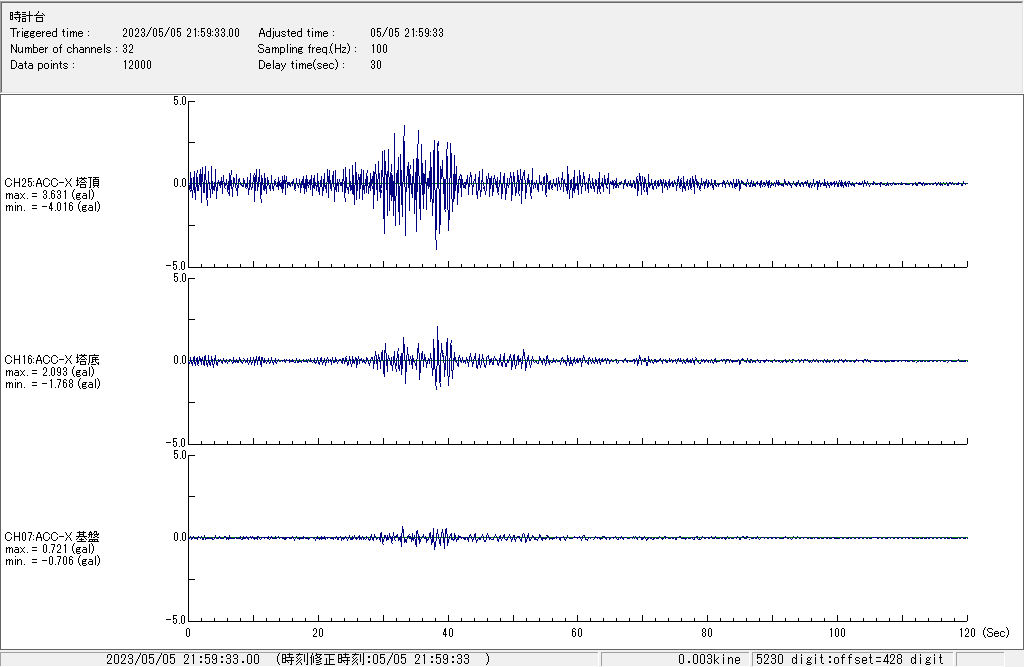
Task: Click the digit offset status bar field
Action: pos(849,659)
